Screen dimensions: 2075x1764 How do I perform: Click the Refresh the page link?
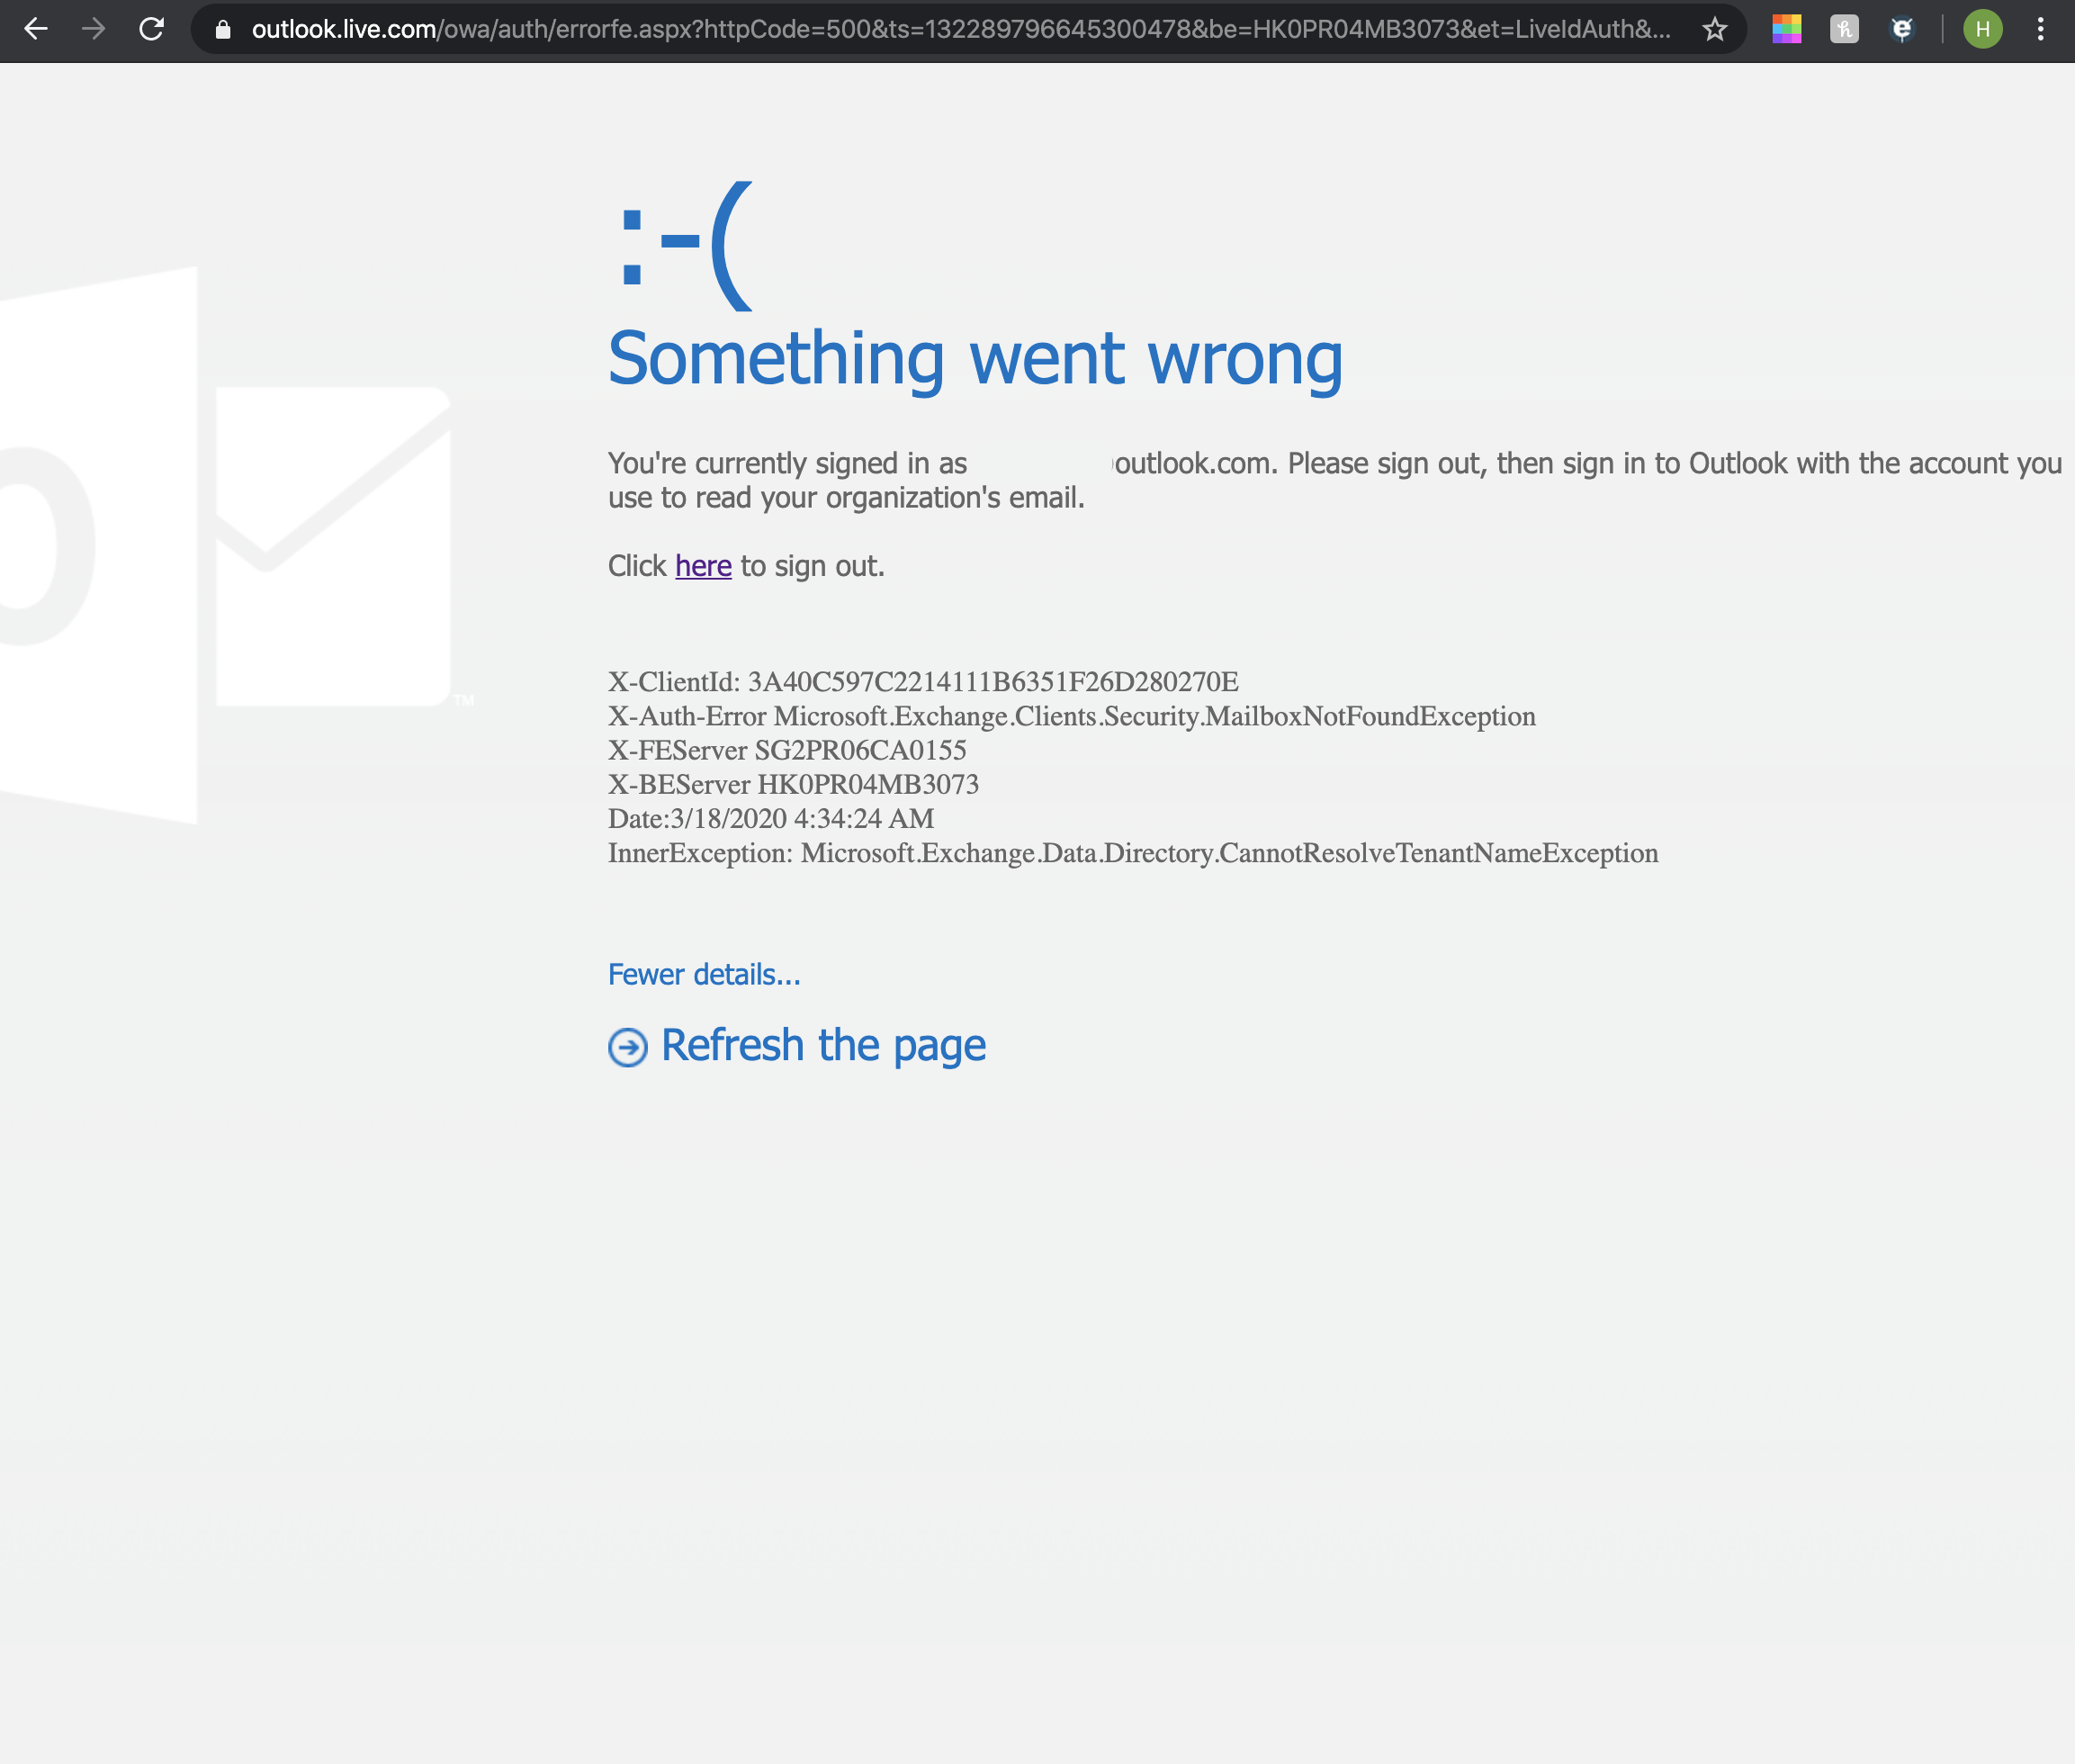click(823, 1045)
